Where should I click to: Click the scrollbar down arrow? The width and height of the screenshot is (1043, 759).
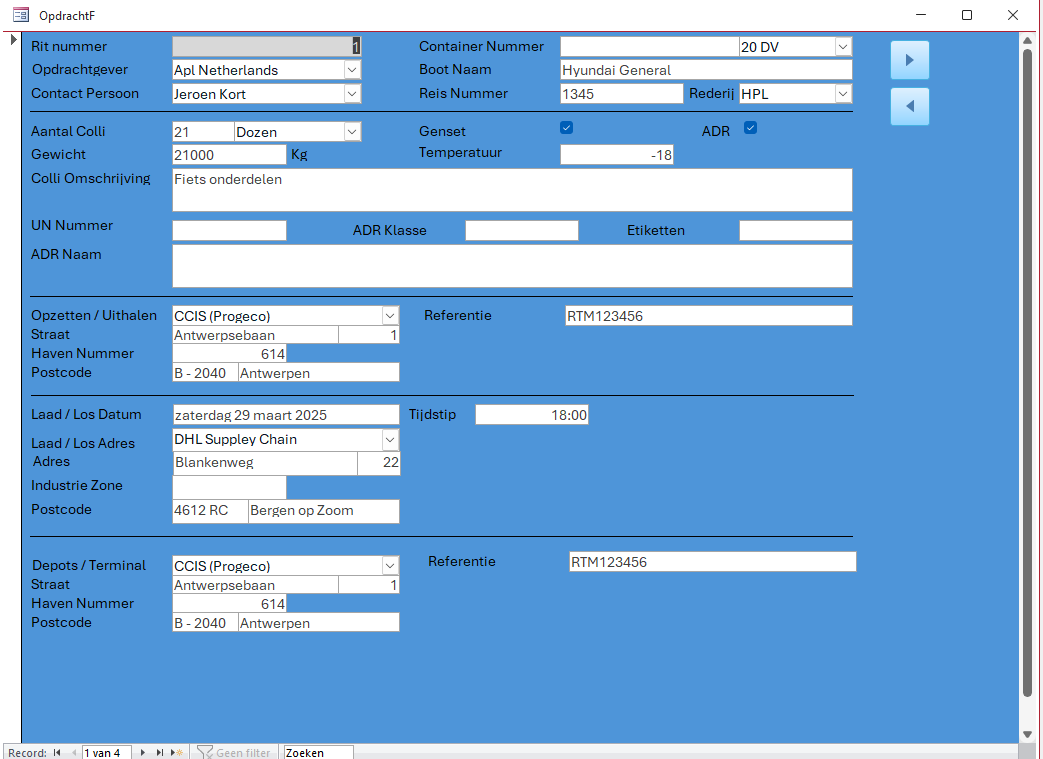click(x=1029, y=732)
